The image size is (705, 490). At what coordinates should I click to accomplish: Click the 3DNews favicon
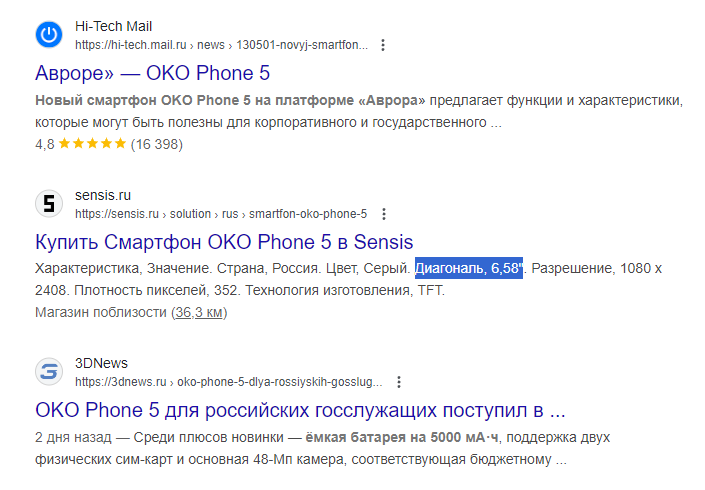[x=49, y=371]
